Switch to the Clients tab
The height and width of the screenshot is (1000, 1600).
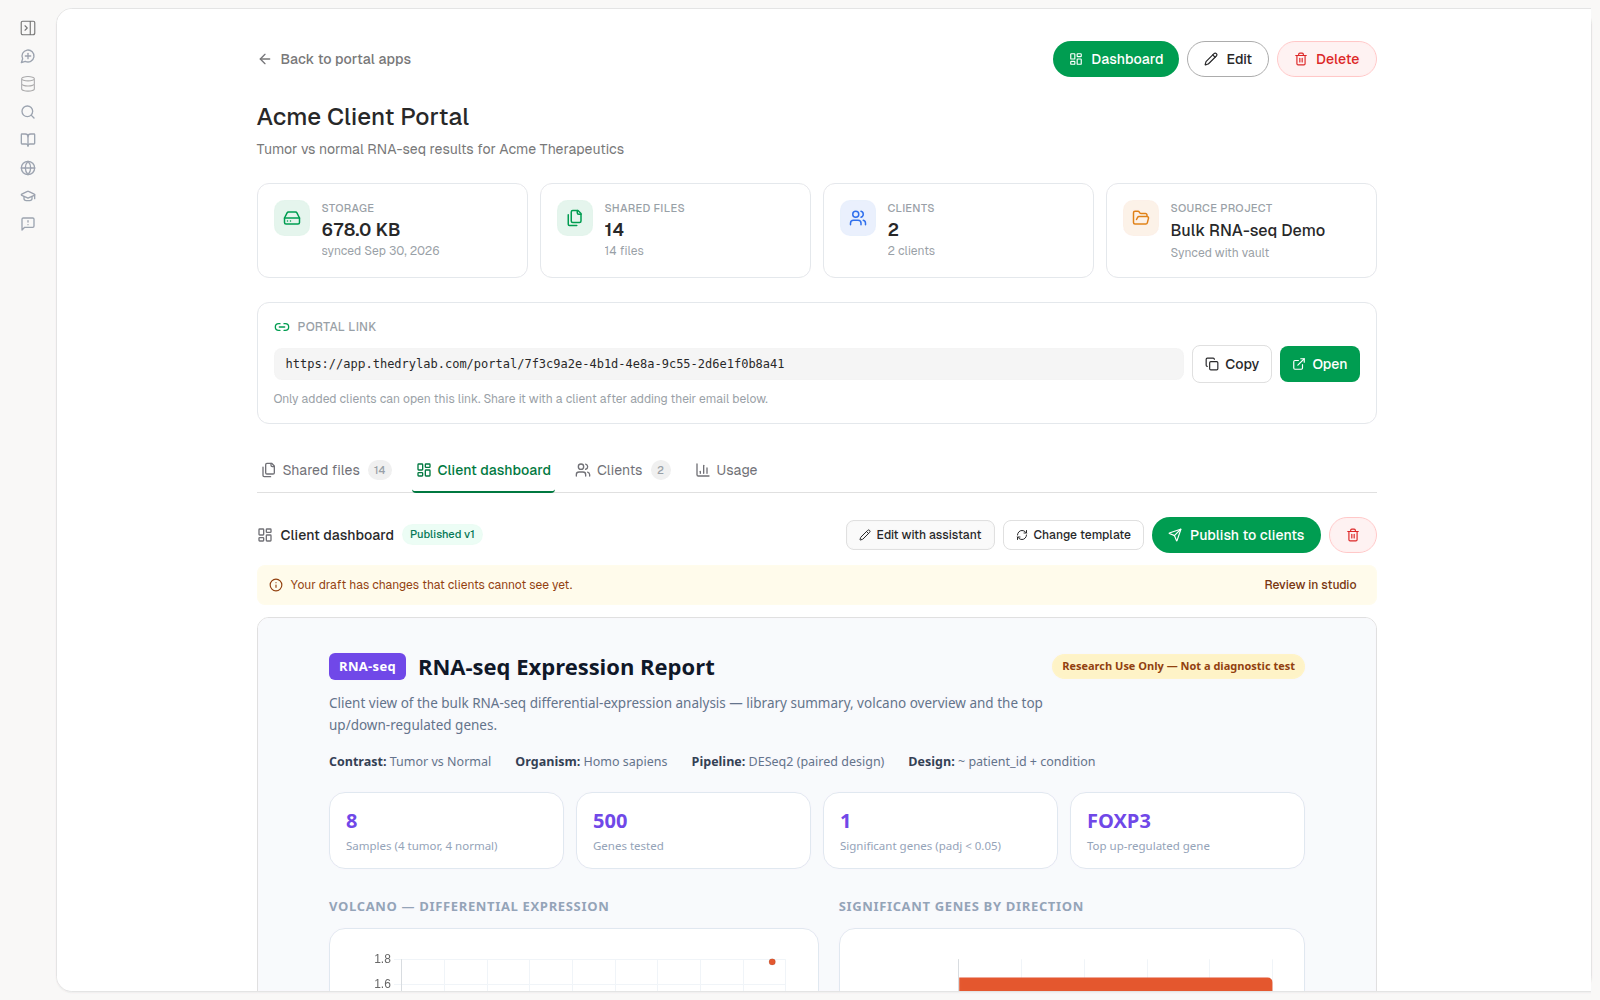coord(622,470)
